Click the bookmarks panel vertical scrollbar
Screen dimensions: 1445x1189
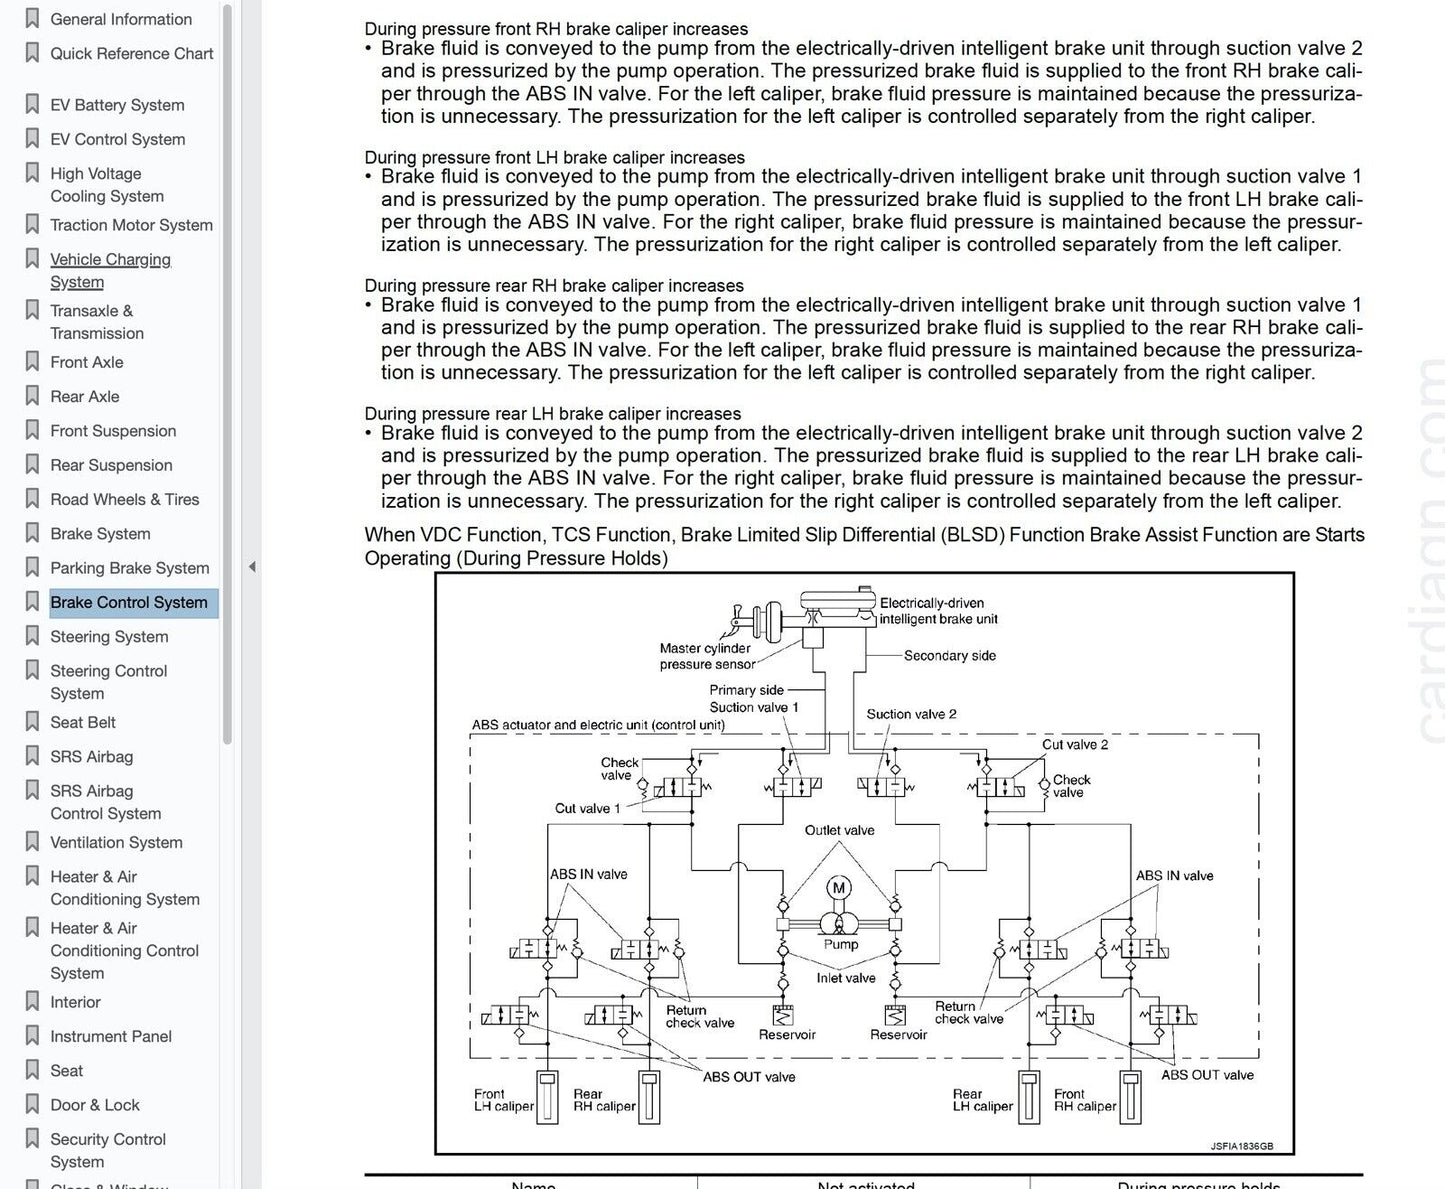228,375
